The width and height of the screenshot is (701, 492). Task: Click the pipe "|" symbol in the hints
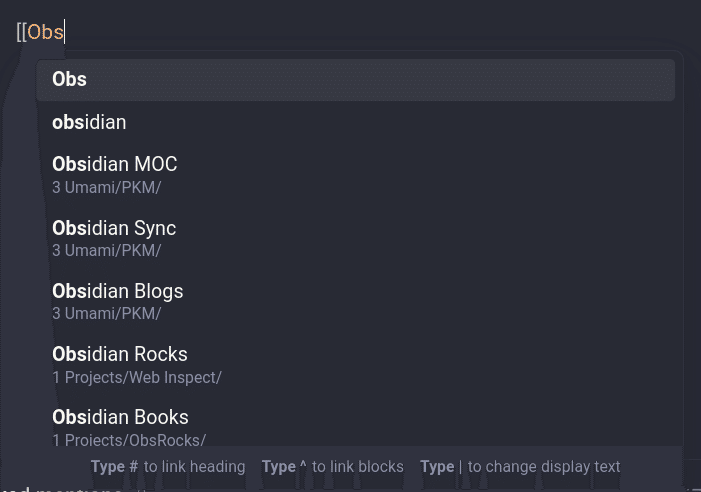pos(460,467)
